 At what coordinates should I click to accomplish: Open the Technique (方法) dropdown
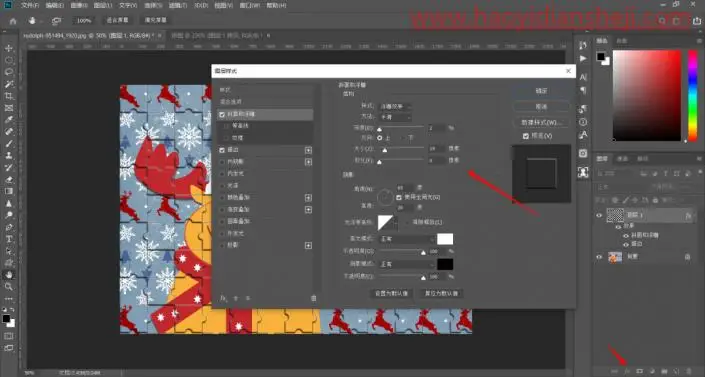pos(396,117)
